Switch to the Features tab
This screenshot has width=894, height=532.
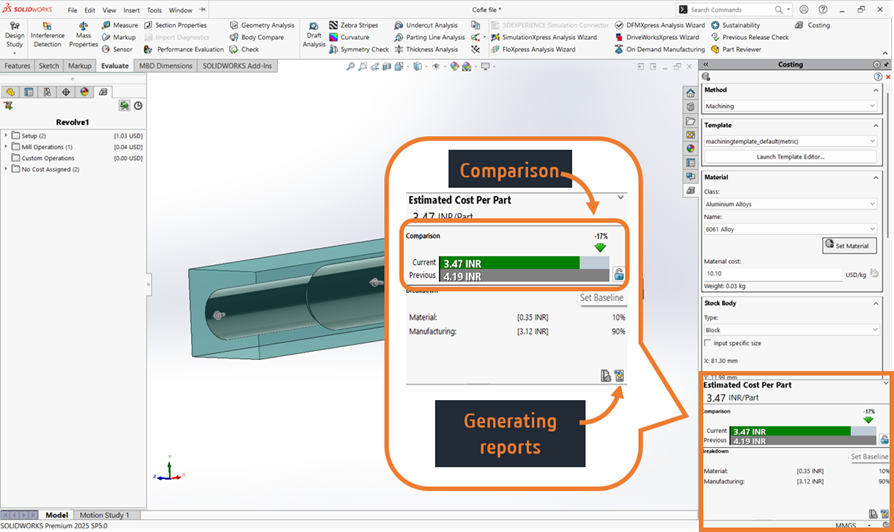click(17, 66)
